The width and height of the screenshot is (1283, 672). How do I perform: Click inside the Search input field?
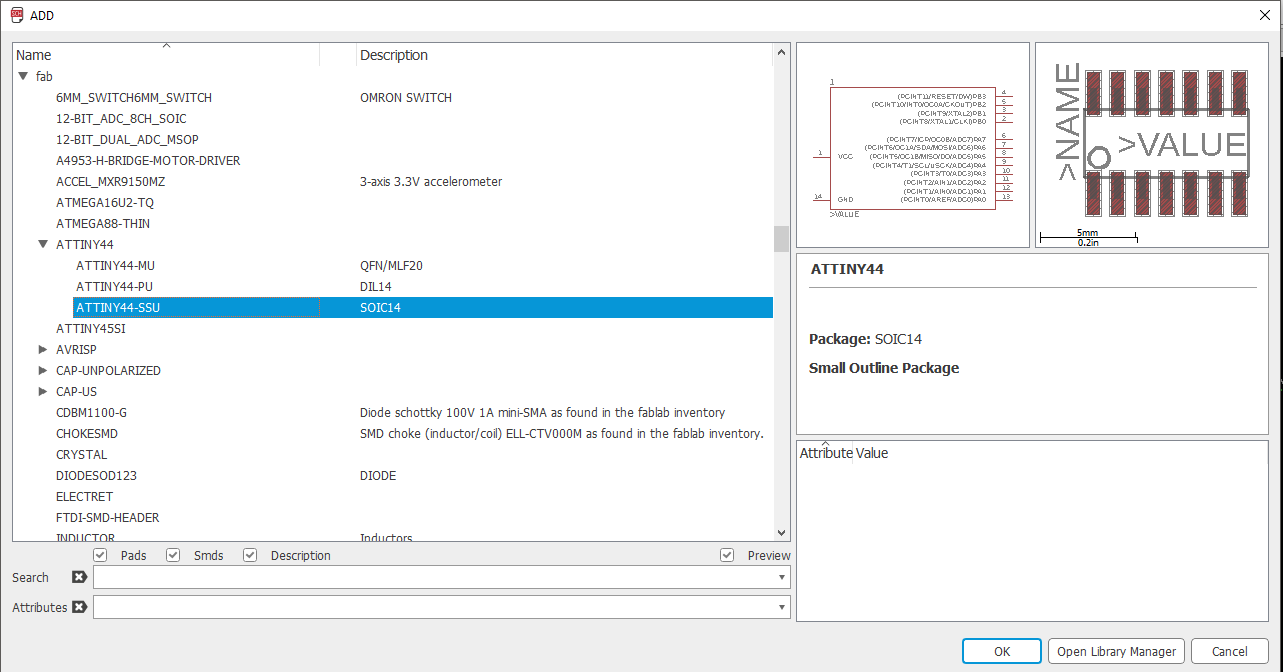[x=433, y=577]
